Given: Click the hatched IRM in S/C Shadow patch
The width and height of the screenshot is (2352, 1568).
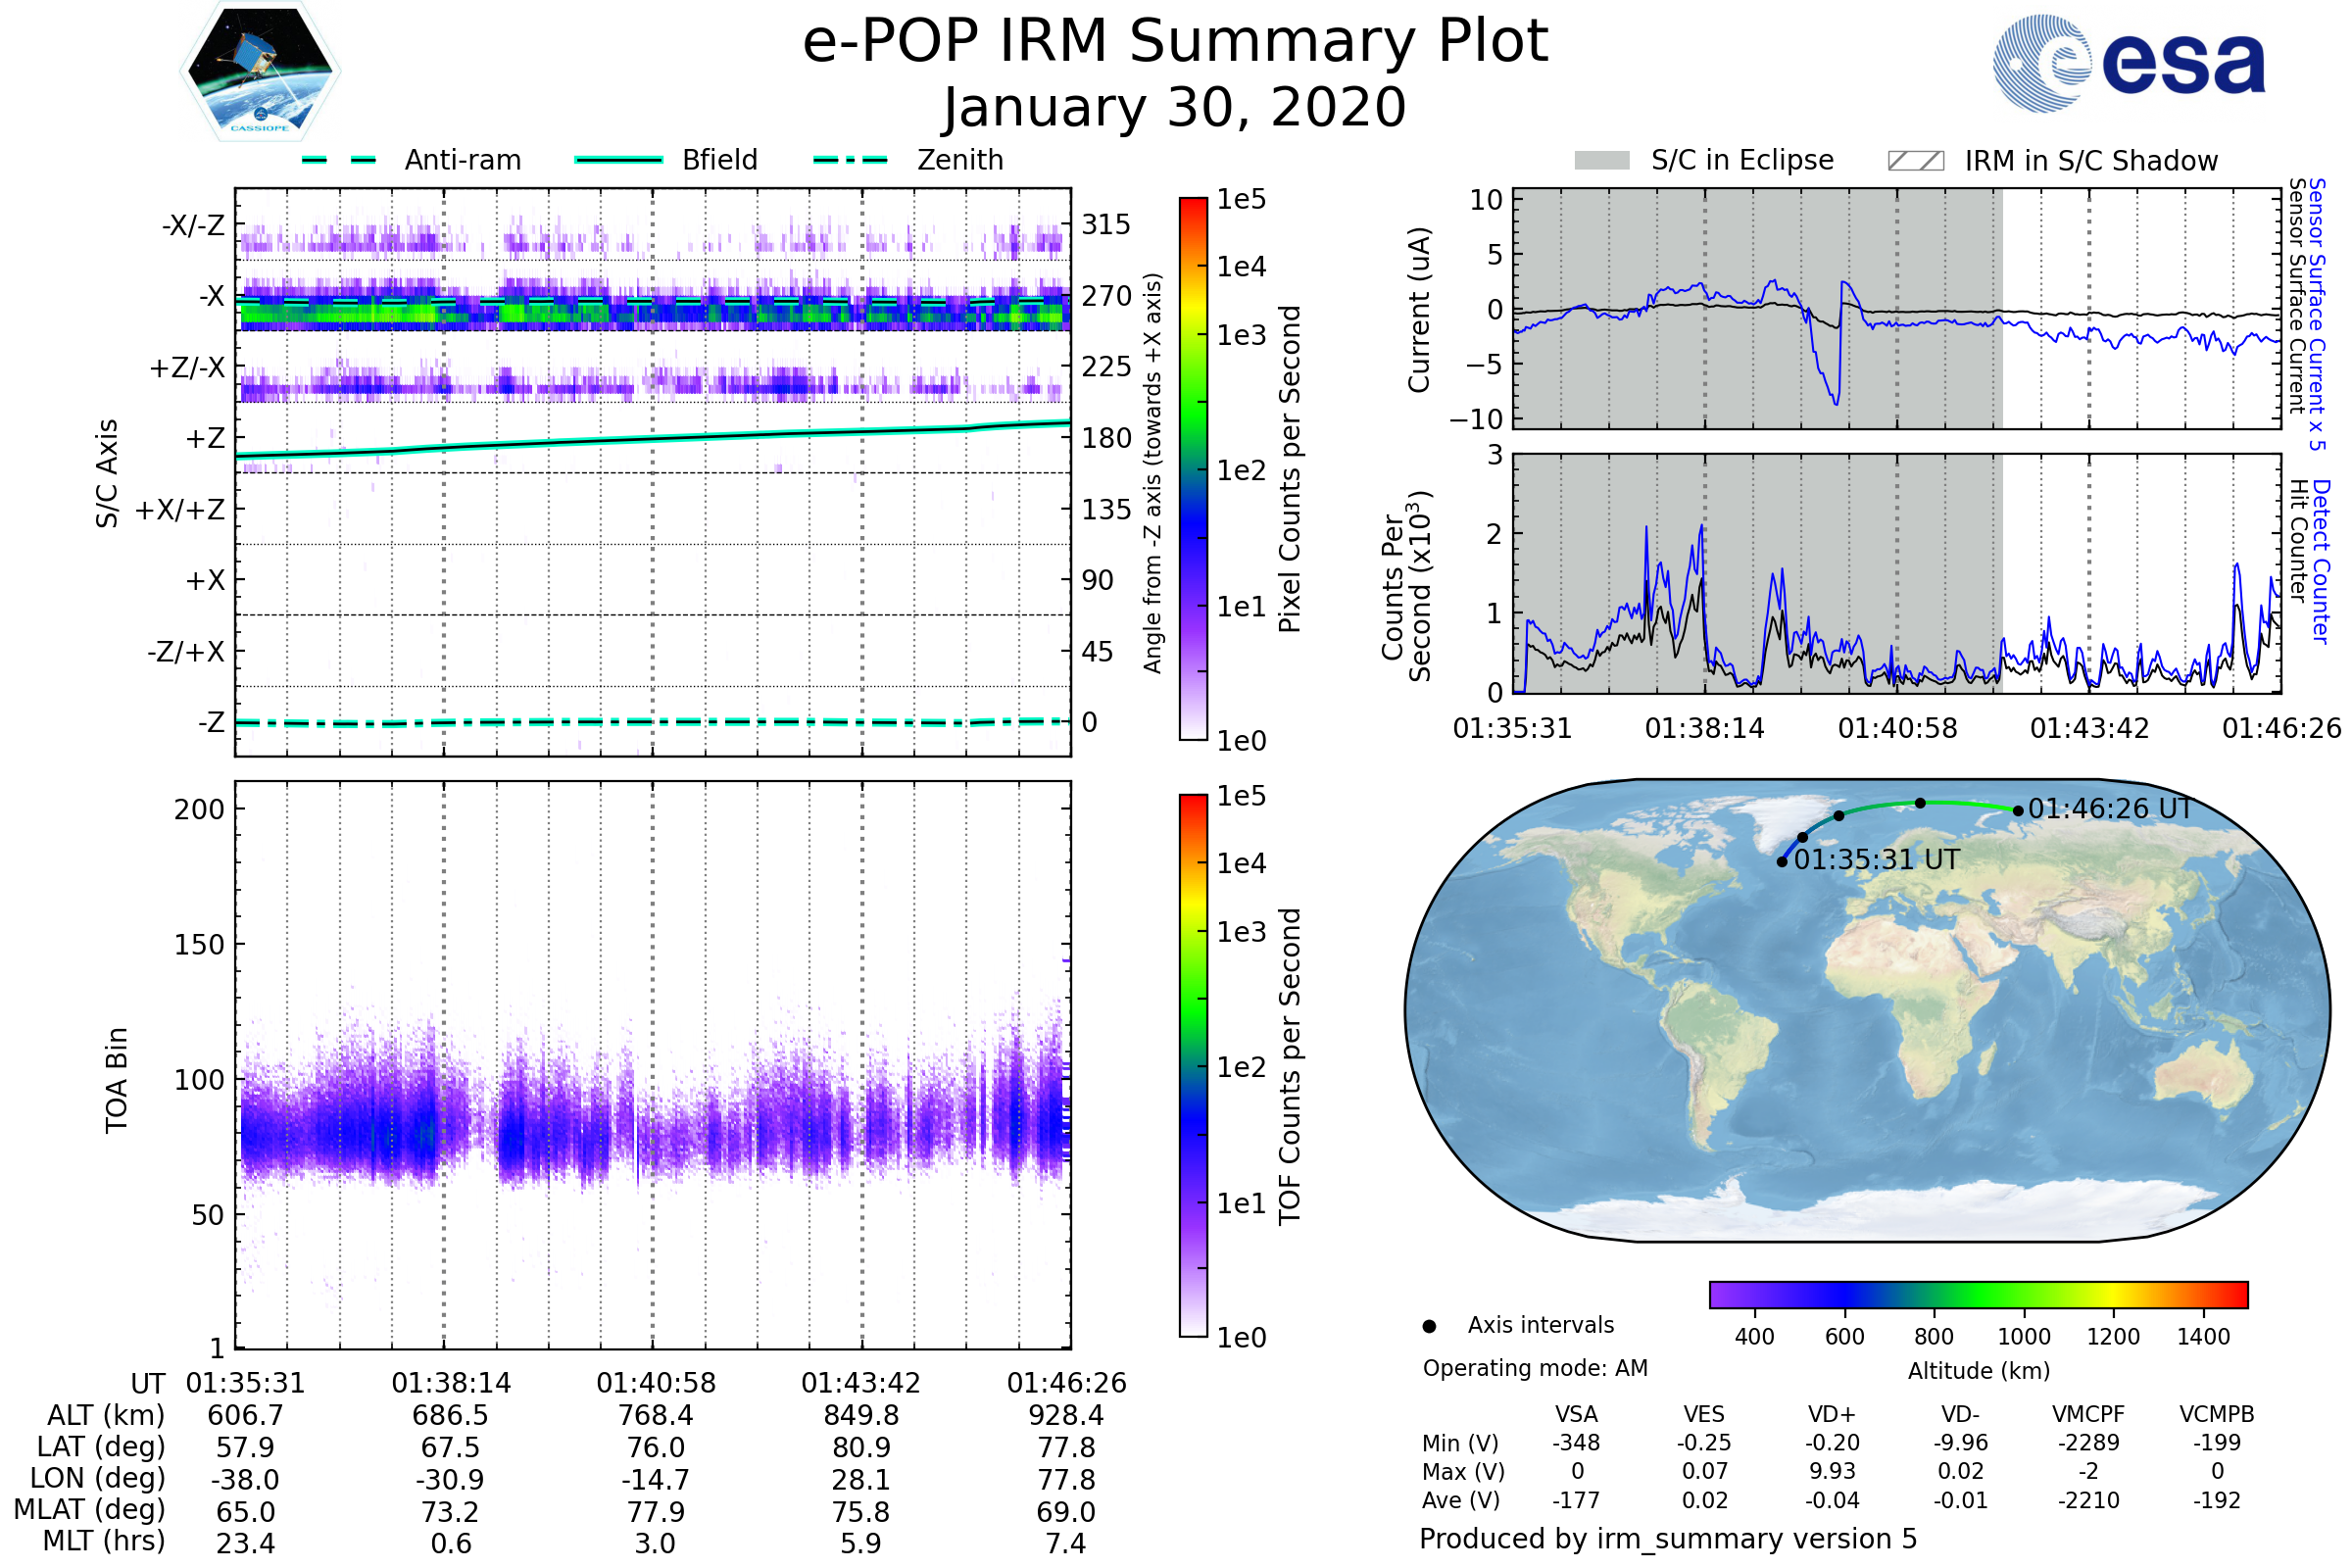Looking at the screenshot, I should coord(1915,161).
